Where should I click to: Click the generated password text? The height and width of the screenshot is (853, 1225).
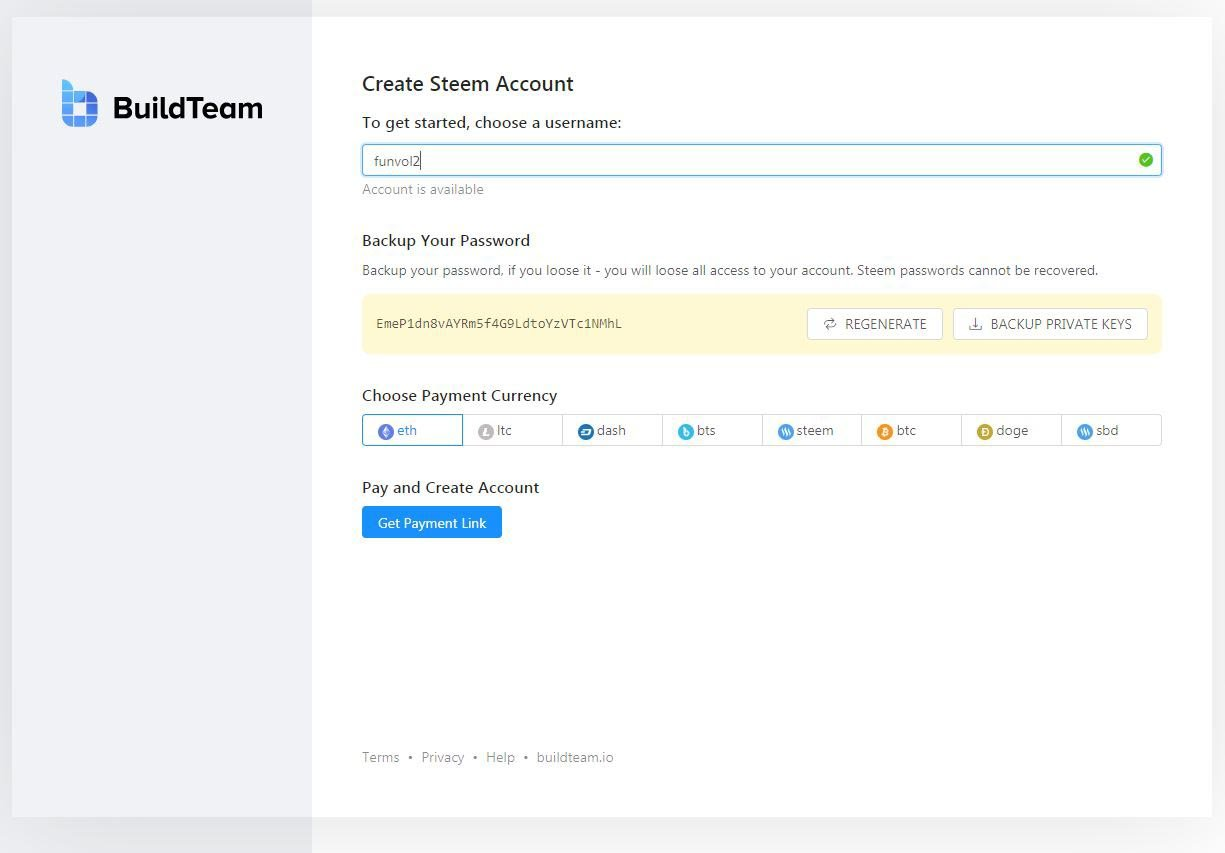pyautogui.click(x=499, y=324)
